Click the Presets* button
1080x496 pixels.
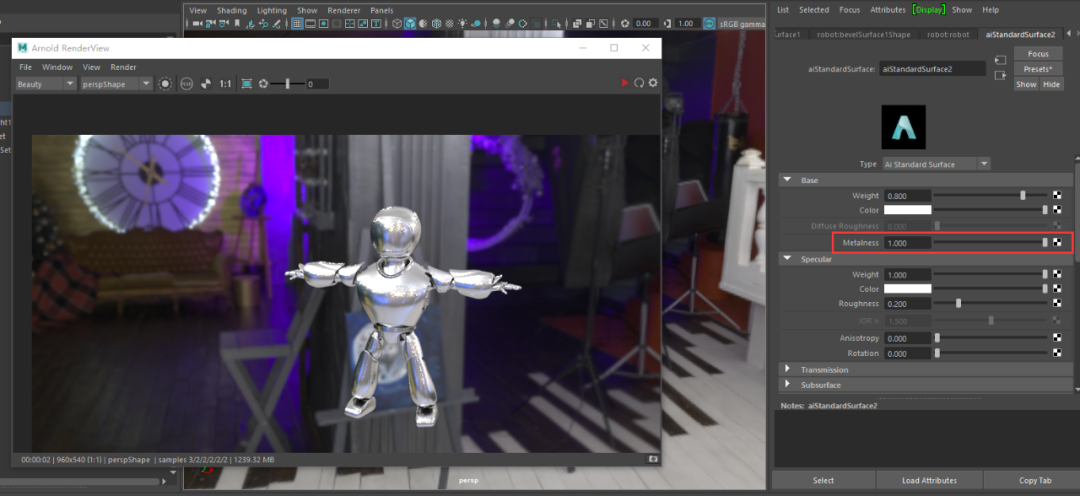[1038, 69]
